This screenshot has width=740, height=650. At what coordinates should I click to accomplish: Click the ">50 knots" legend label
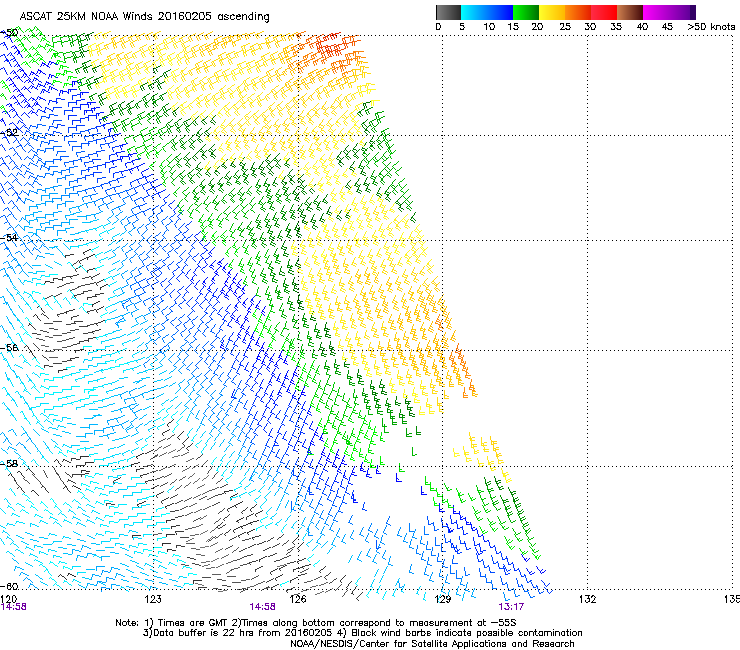pyautogui.click(x=711, y=26)
